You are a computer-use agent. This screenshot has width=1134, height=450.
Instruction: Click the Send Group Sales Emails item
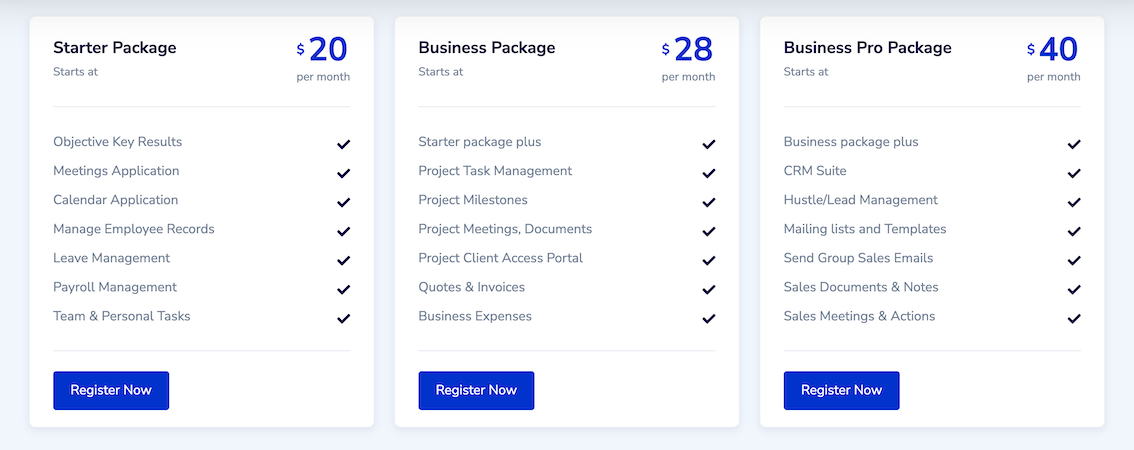[858, 258]
